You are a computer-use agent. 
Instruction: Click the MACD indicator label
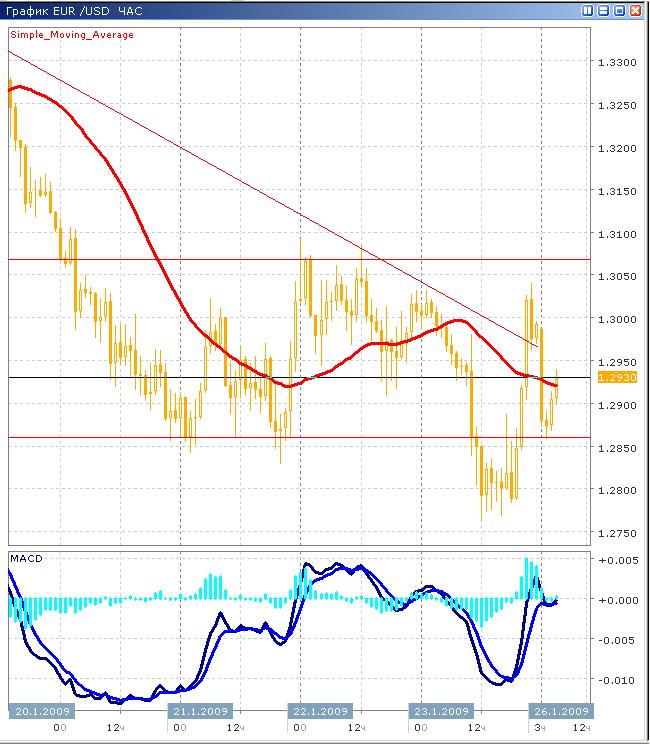pos(25,557)
